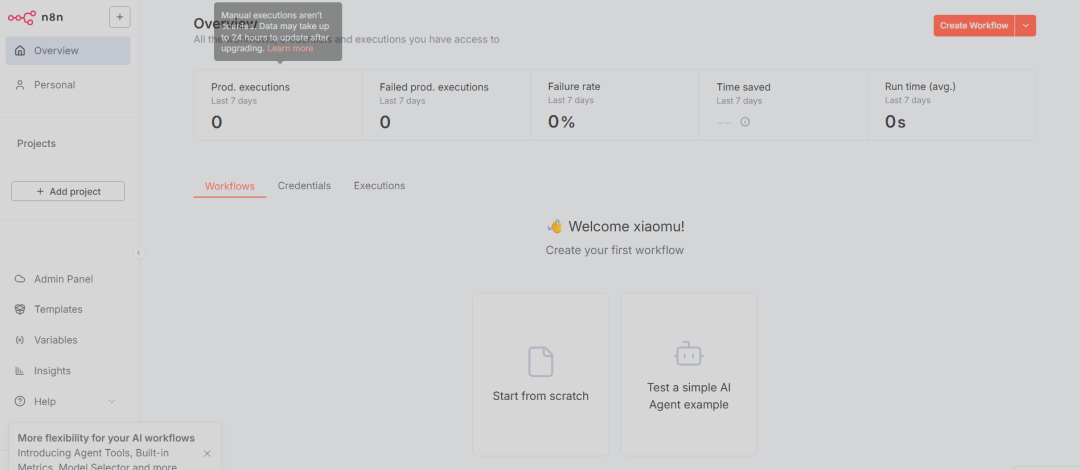Select the Failed prod. executions card
The width and height of the screenshot is (1080, 470).
[x=446, y=105]
